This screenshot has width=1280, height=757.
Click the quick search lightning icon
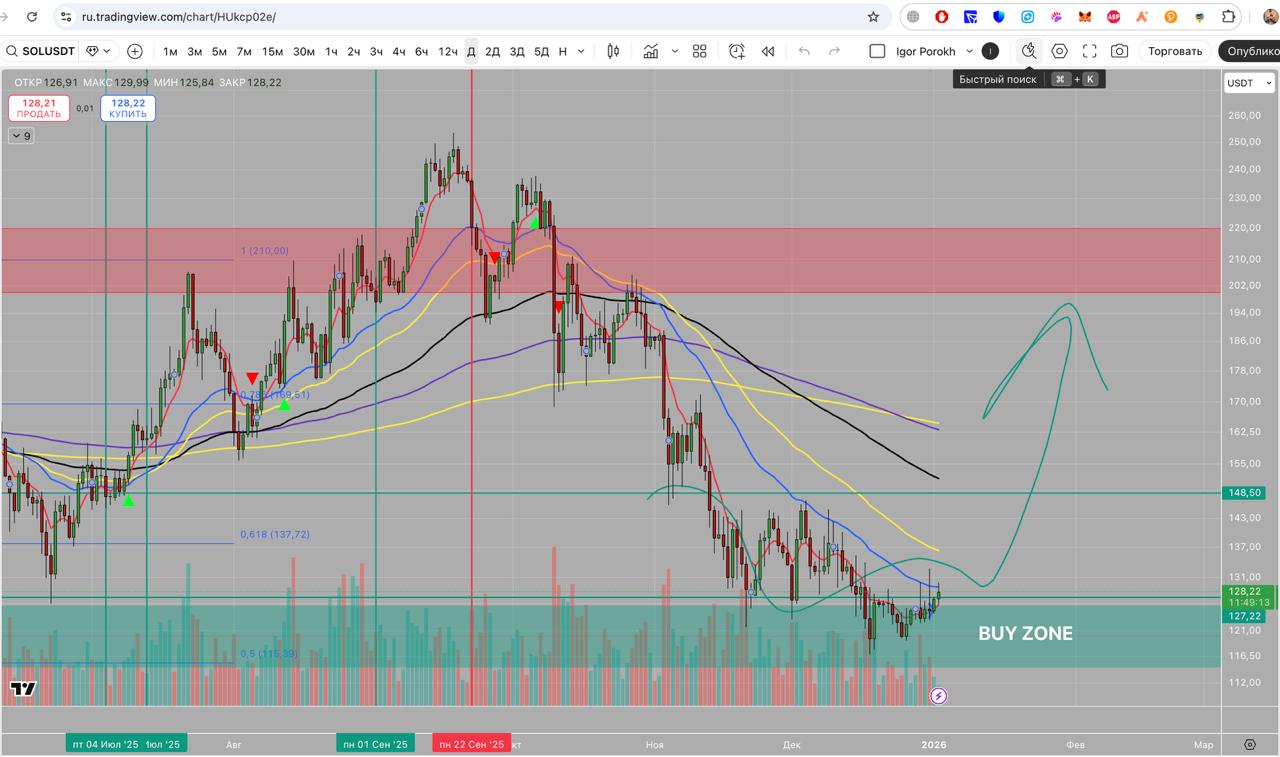1028,51
